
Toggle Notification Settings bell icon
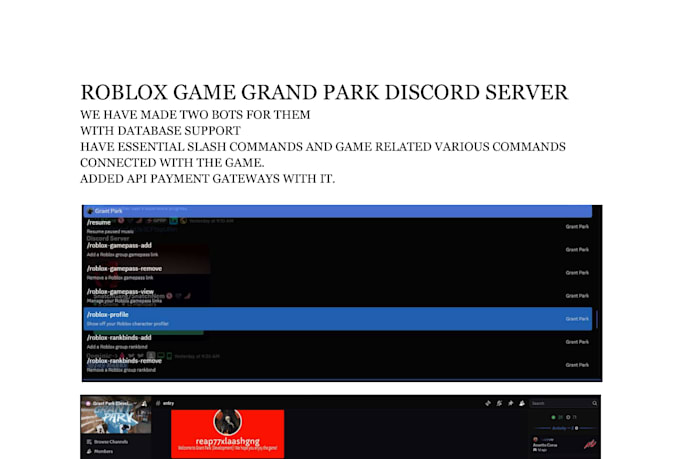tap(499, 403)
